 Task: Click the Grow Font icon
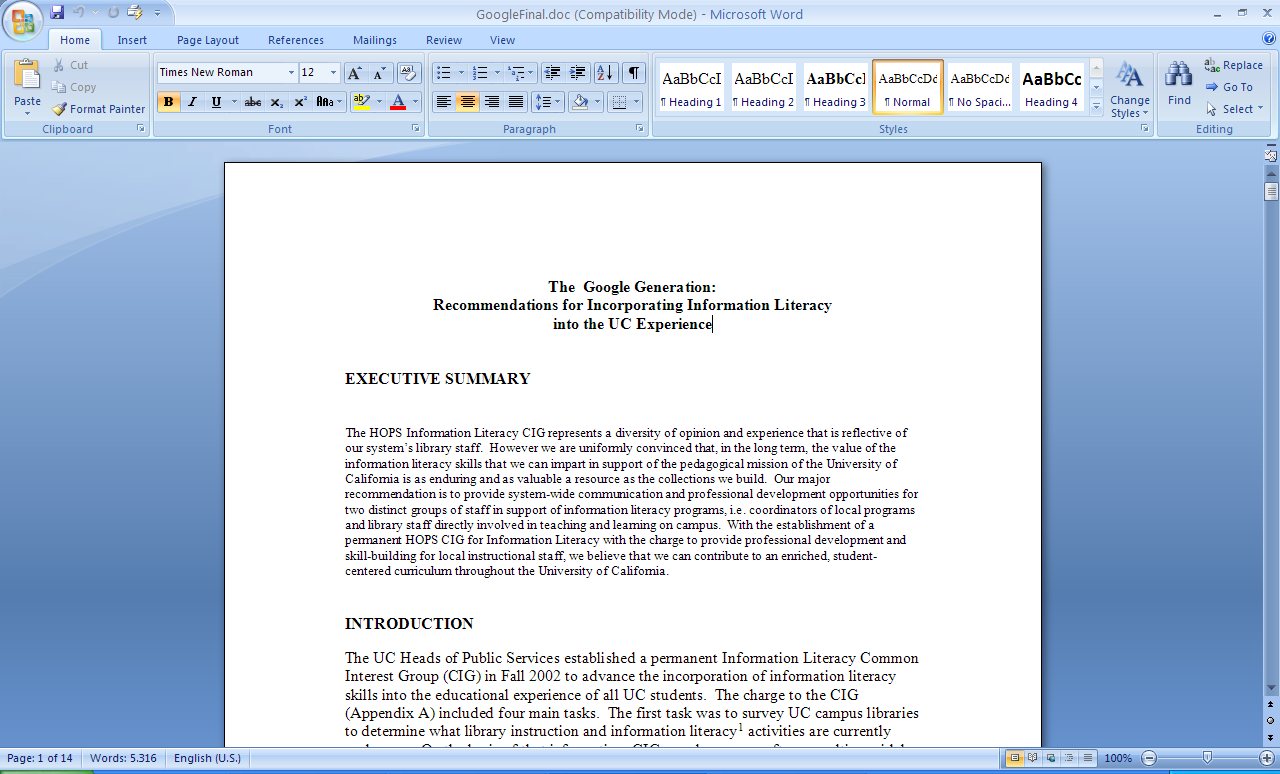coord(355,73)
